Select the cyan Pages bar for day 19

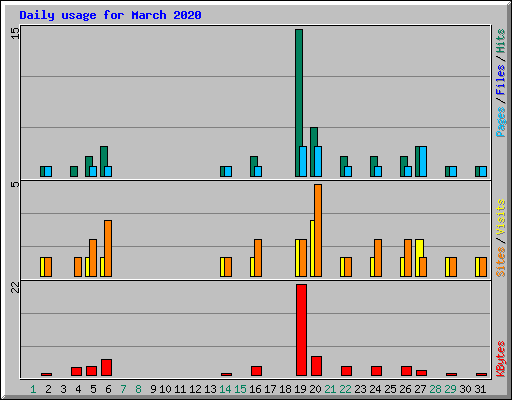coord(303,161)
